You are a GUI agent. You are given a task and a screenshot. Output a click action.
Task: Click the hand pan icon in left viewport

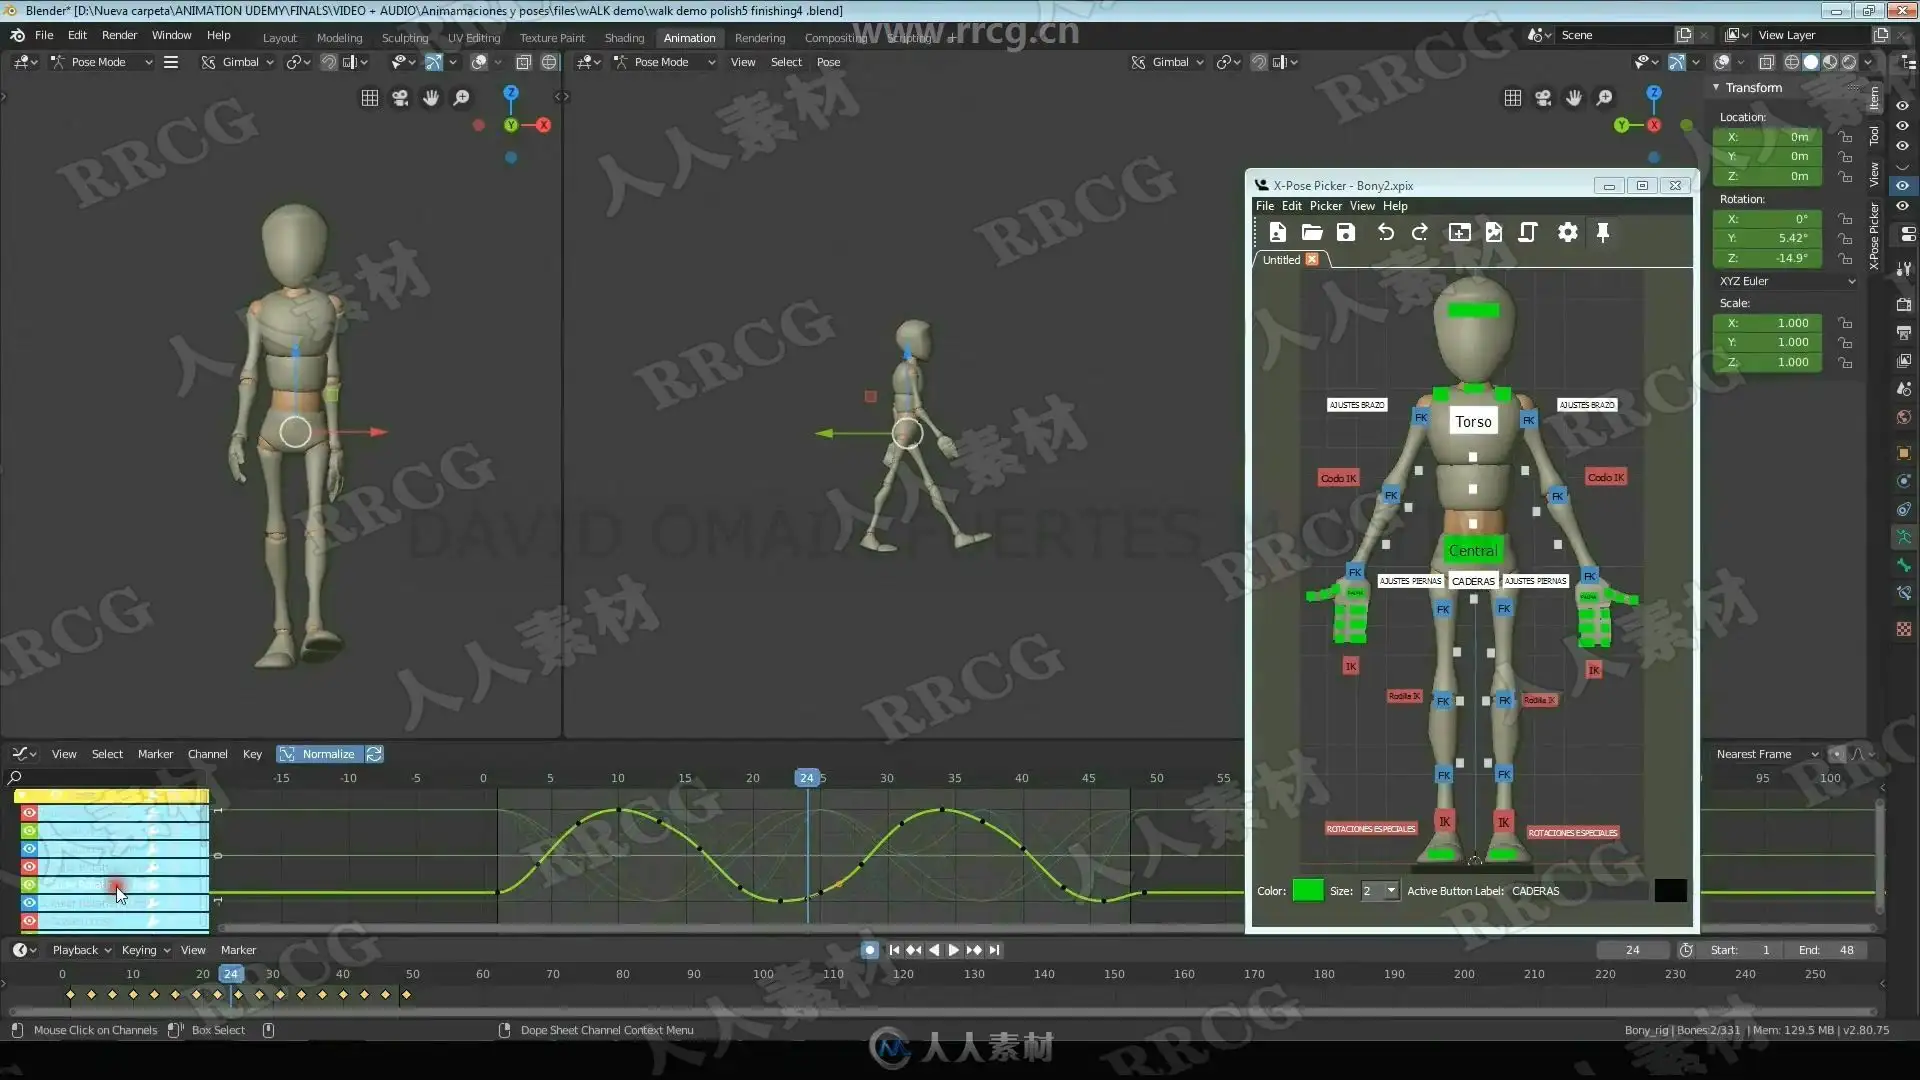[431, 97]
